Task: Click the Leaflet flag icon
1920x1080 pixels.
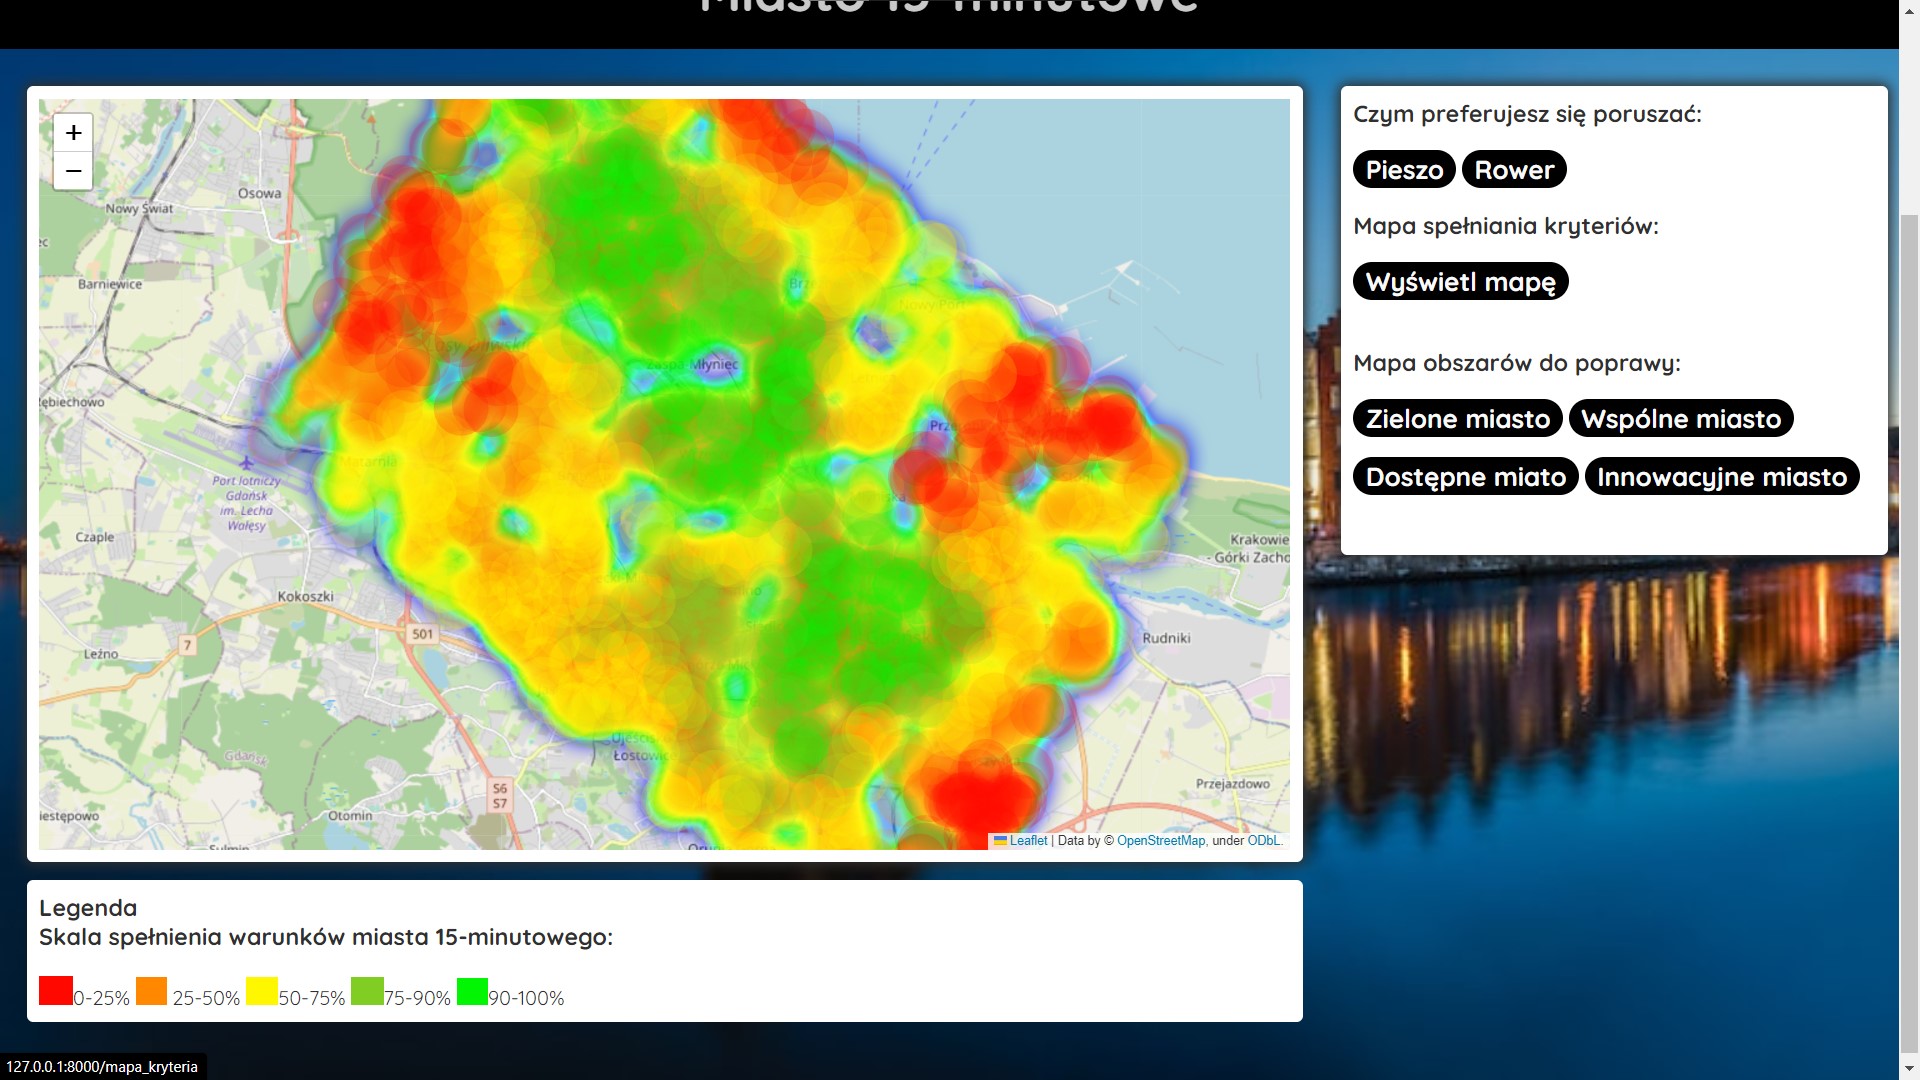Action: coord(1000,841)
